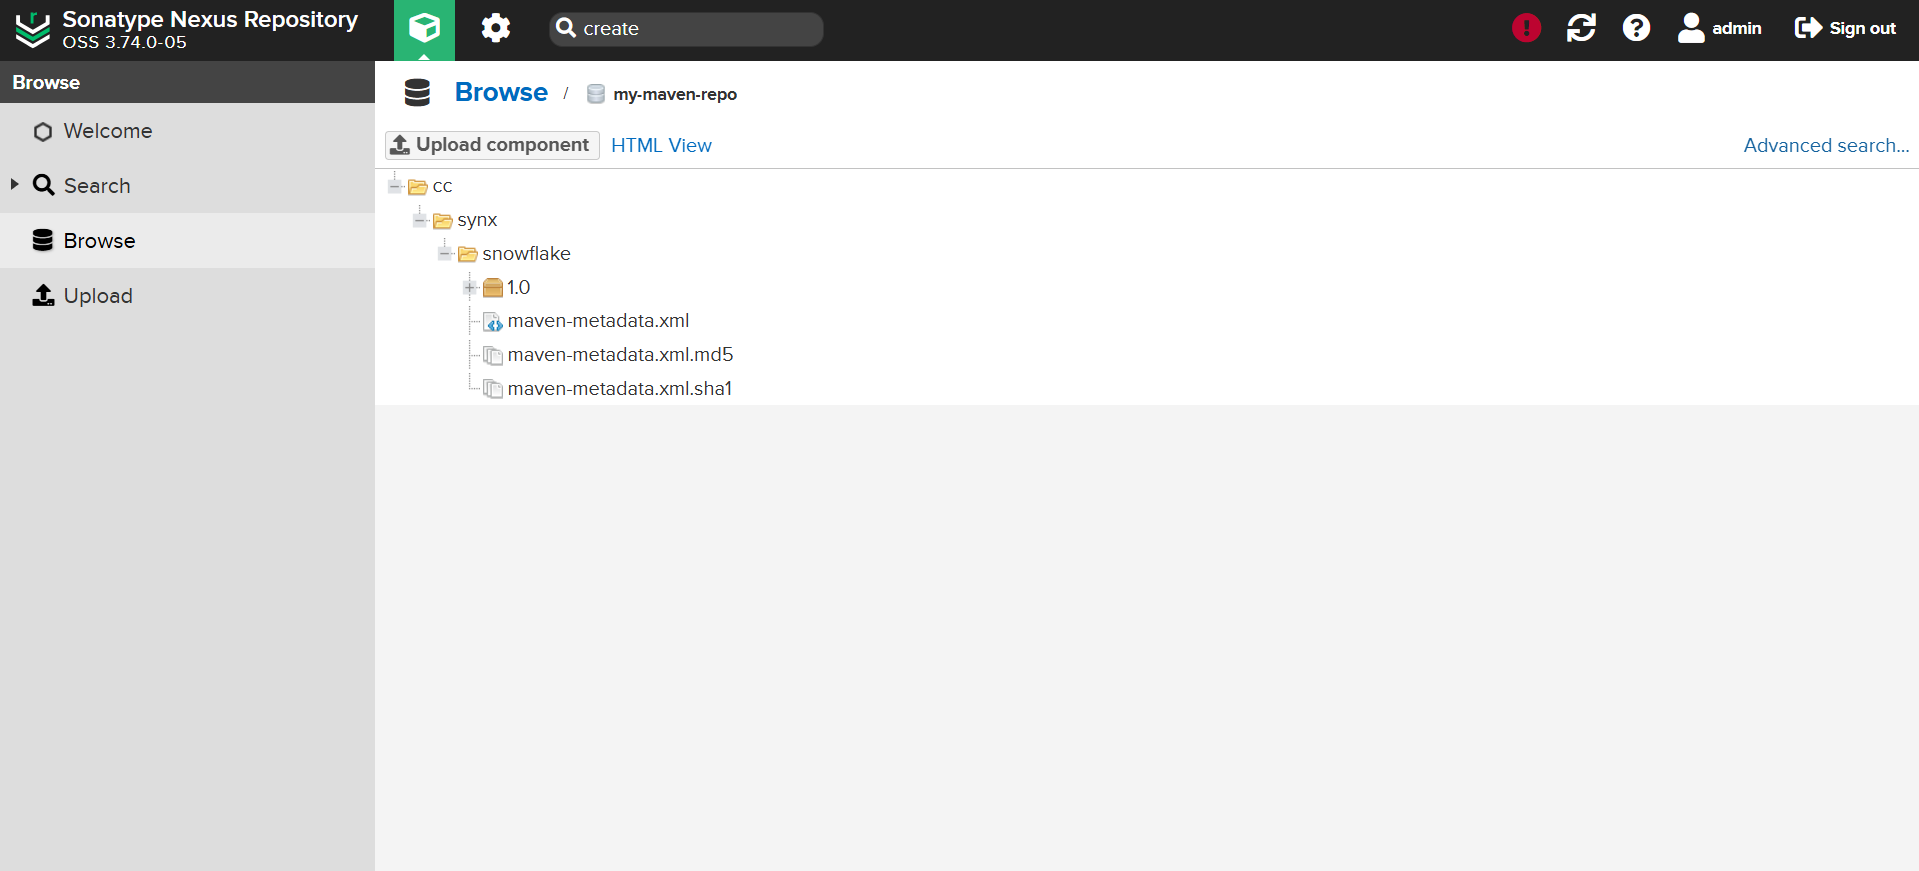The width and height of the screenshot is (1919, 871).
Task: Open Search in the sidebar menu
Action: pyautogui.click(x=187, y=185)
